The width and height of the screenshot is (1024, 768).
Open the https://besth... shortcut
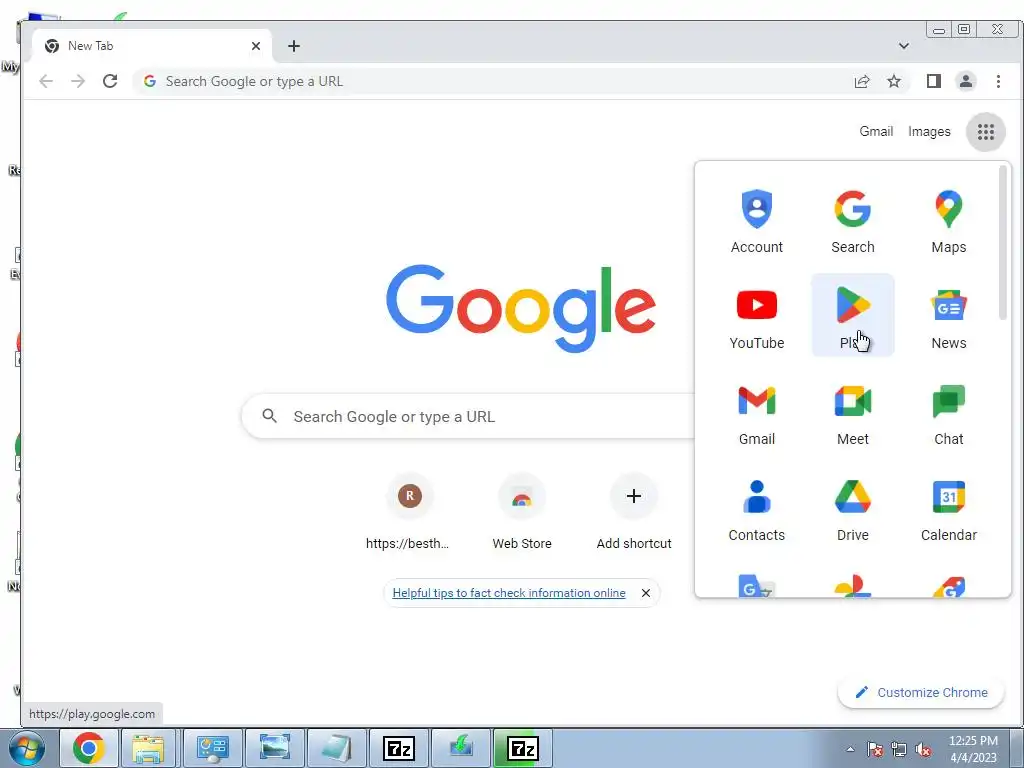[409, 512]
